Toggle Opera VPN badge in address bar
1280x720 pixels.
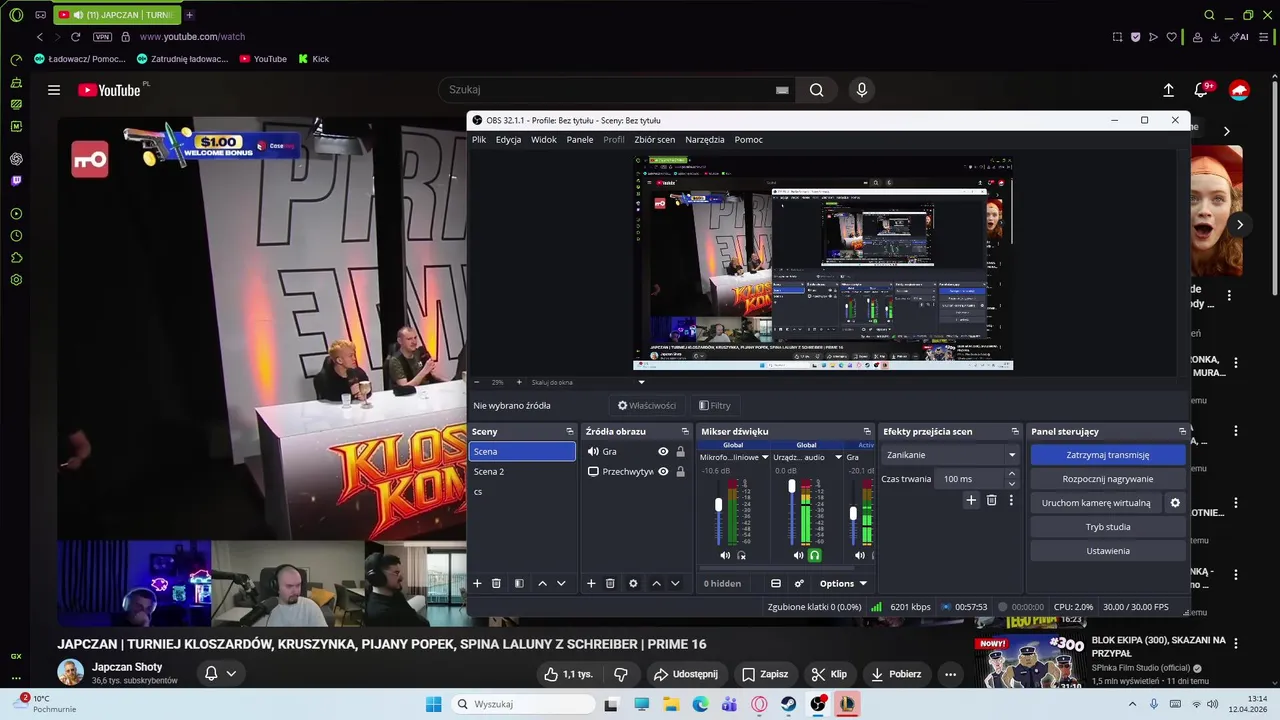102,36
